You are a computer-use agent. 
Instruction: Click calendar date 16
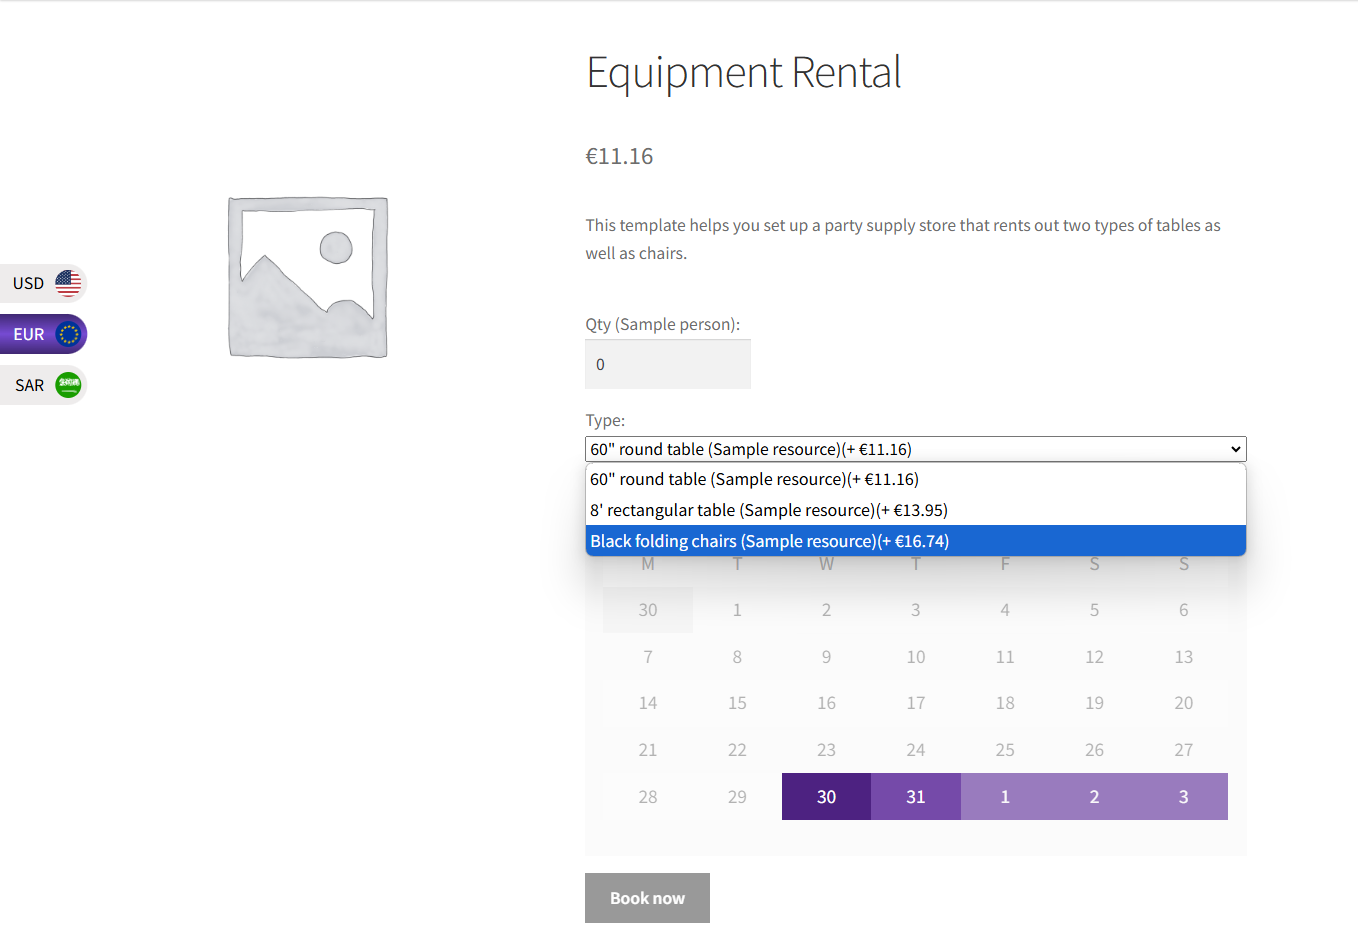[826, 703]
